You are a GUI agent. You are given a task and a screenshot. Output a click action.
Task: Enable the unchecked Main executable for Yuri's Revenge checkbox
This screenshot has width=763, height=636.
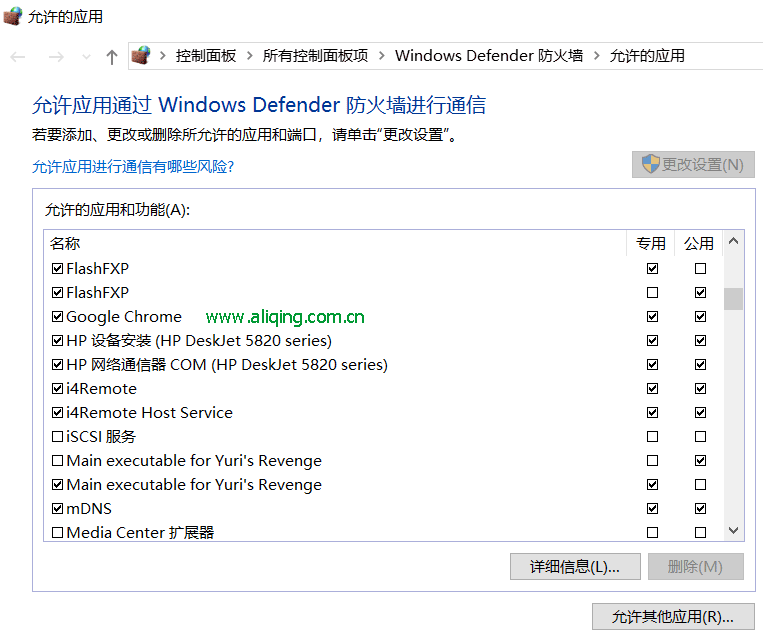[x=57, y=460]
